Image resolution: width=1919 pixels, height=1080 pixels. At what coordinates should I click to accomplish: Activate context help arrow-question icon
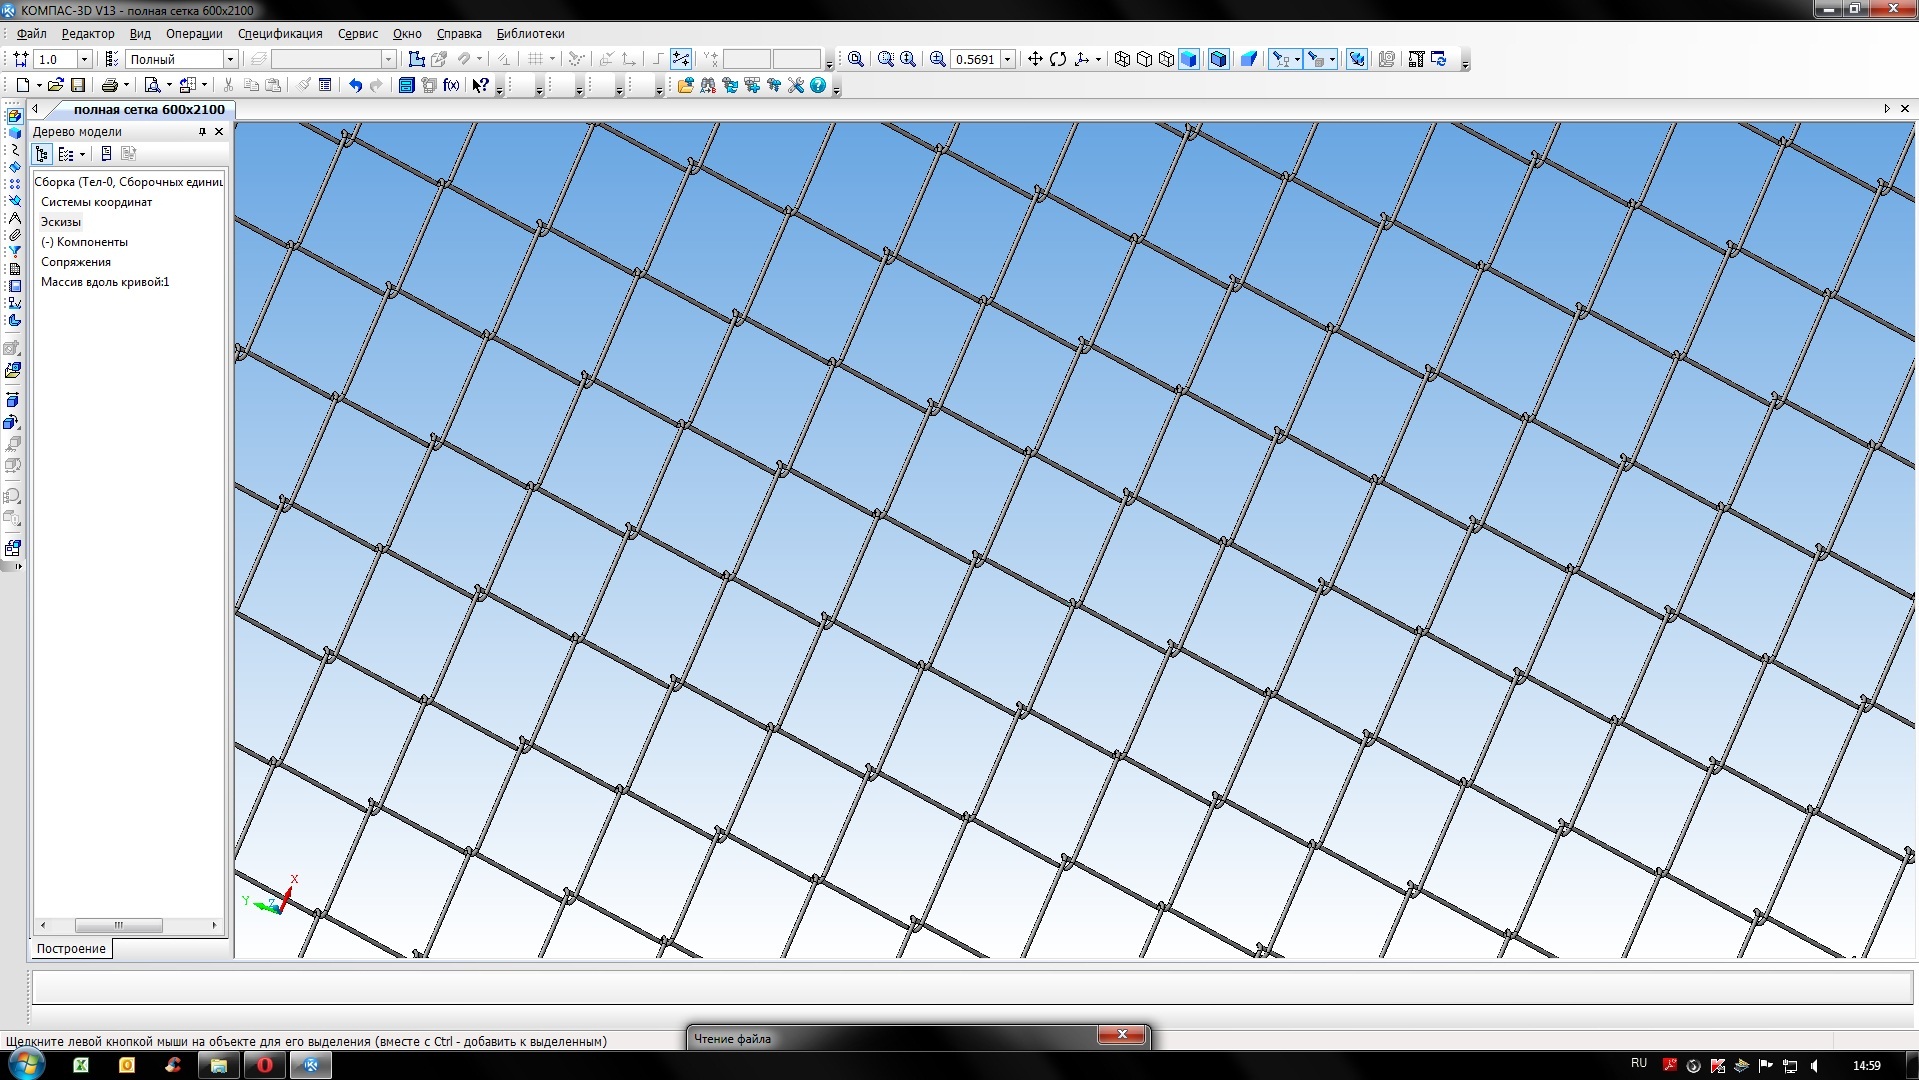pyautogui.click(x=480, y=86)
